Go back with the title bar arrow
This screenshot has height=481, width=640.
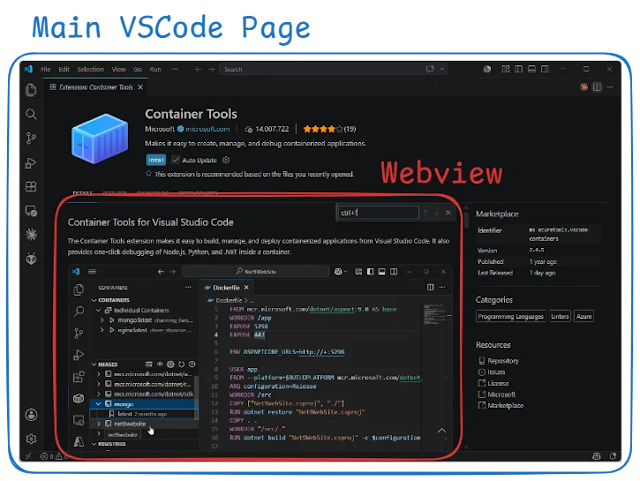tap(198, 69)
